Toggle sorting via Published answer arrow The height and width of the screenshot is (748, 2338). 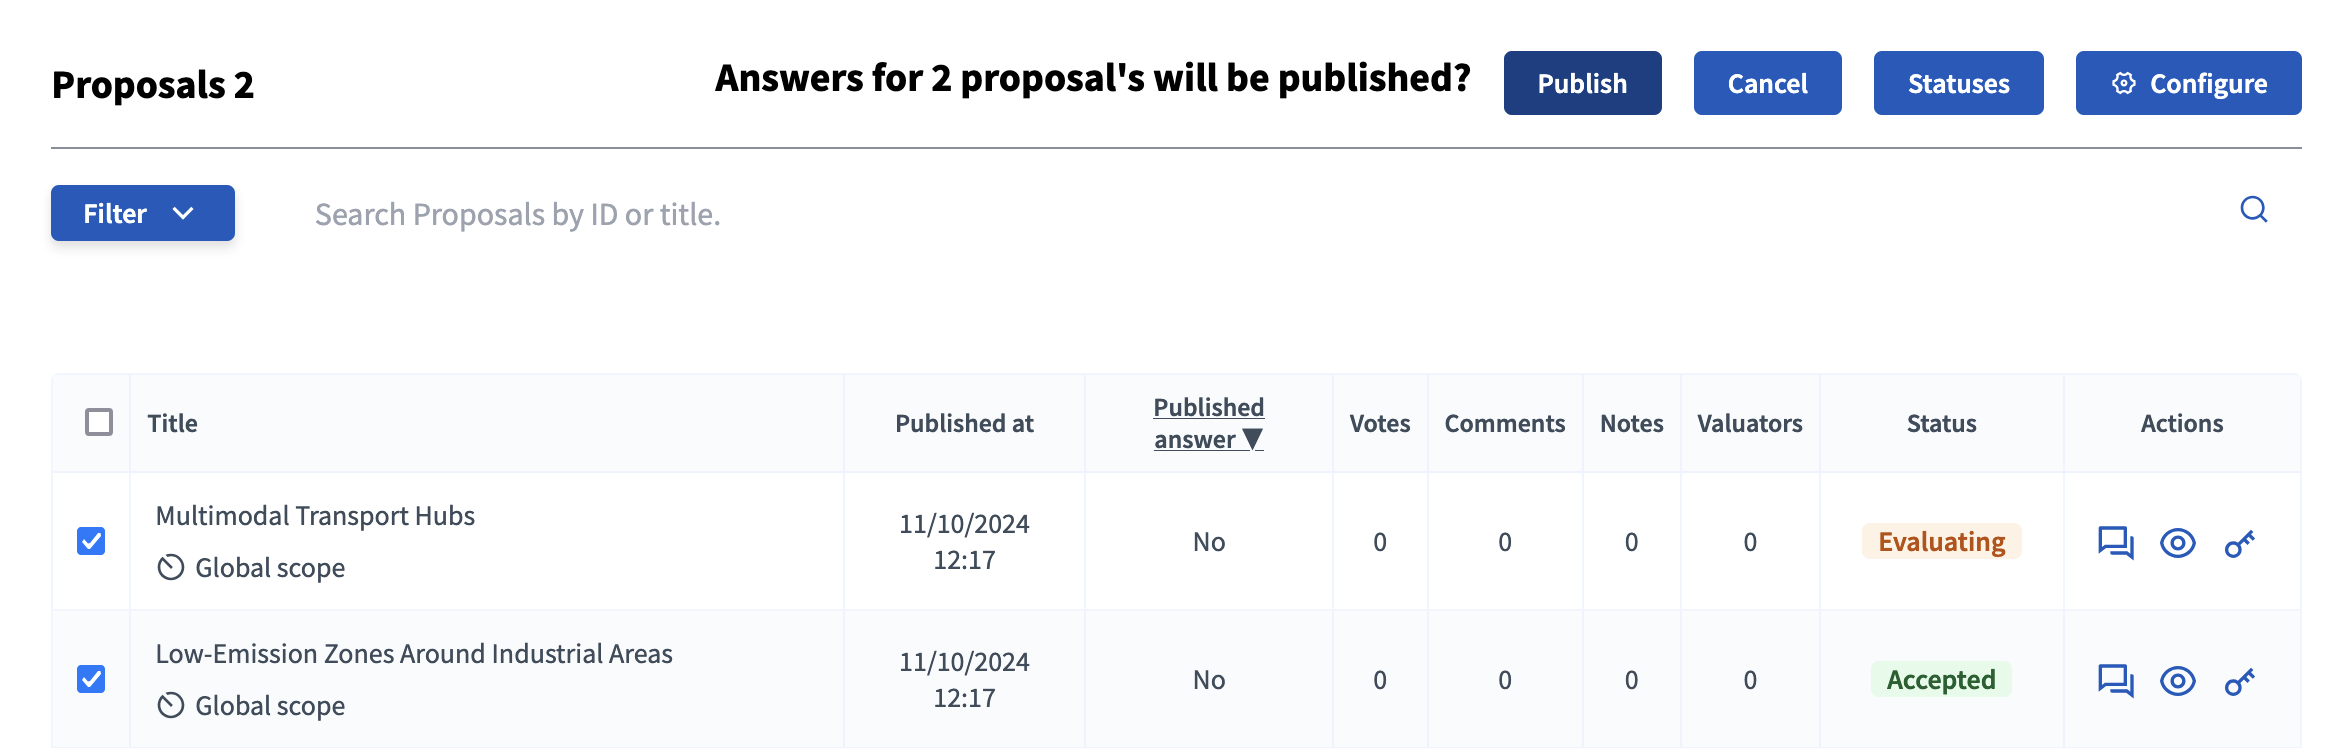tap(1250, 438)
